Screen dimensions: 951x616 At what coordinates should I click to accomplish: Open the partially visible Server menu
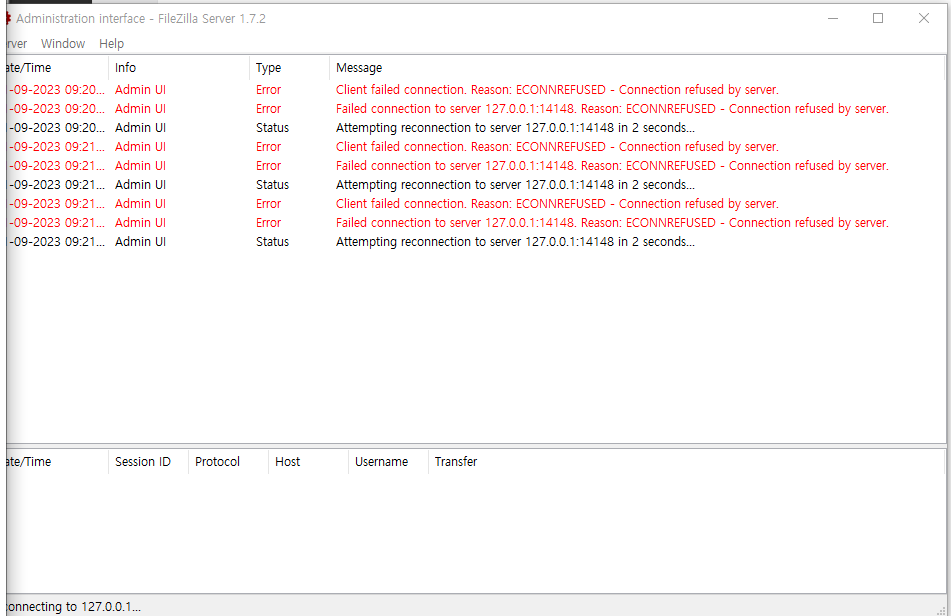point(17,44)
